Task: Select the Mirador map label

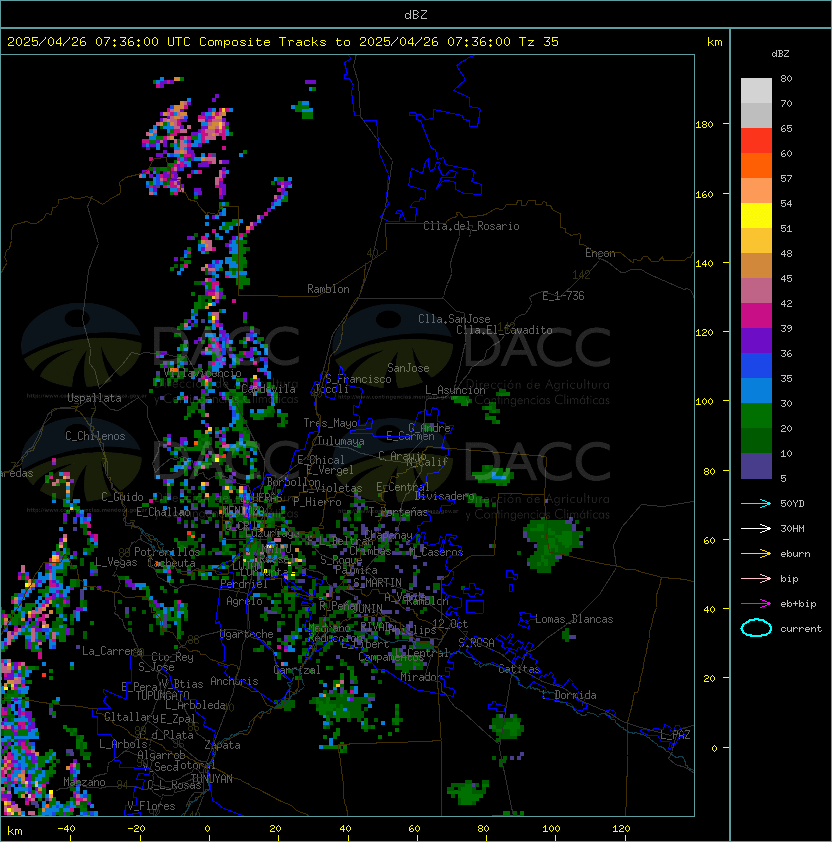Action: tap(421, 677)
